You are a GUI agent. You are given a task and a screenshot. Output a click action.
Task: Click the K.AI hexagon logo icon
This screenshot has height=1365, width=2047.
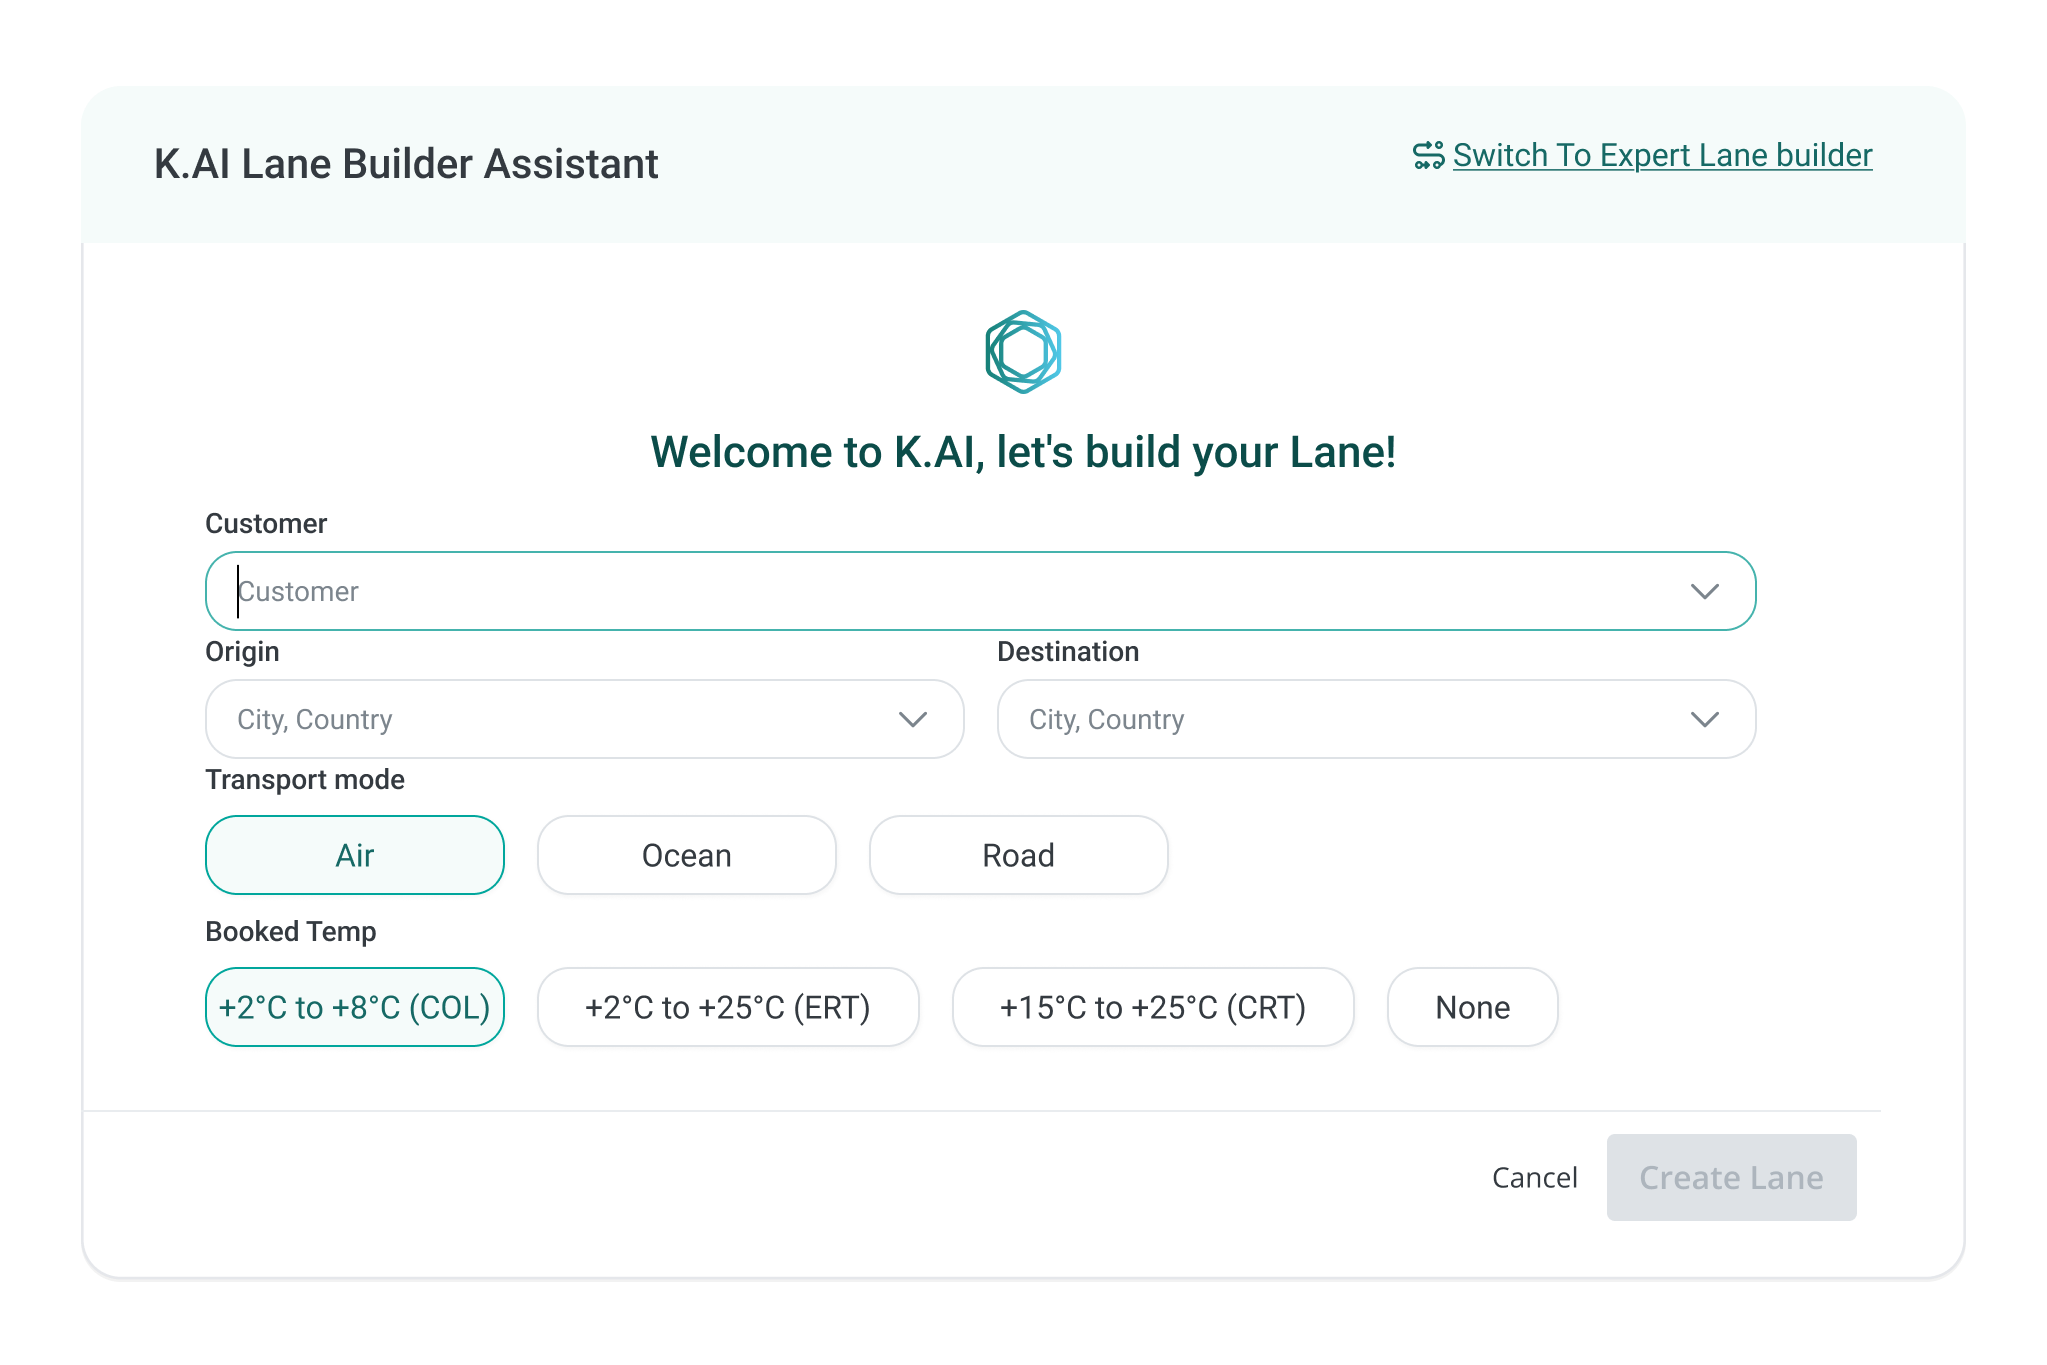1023,352
